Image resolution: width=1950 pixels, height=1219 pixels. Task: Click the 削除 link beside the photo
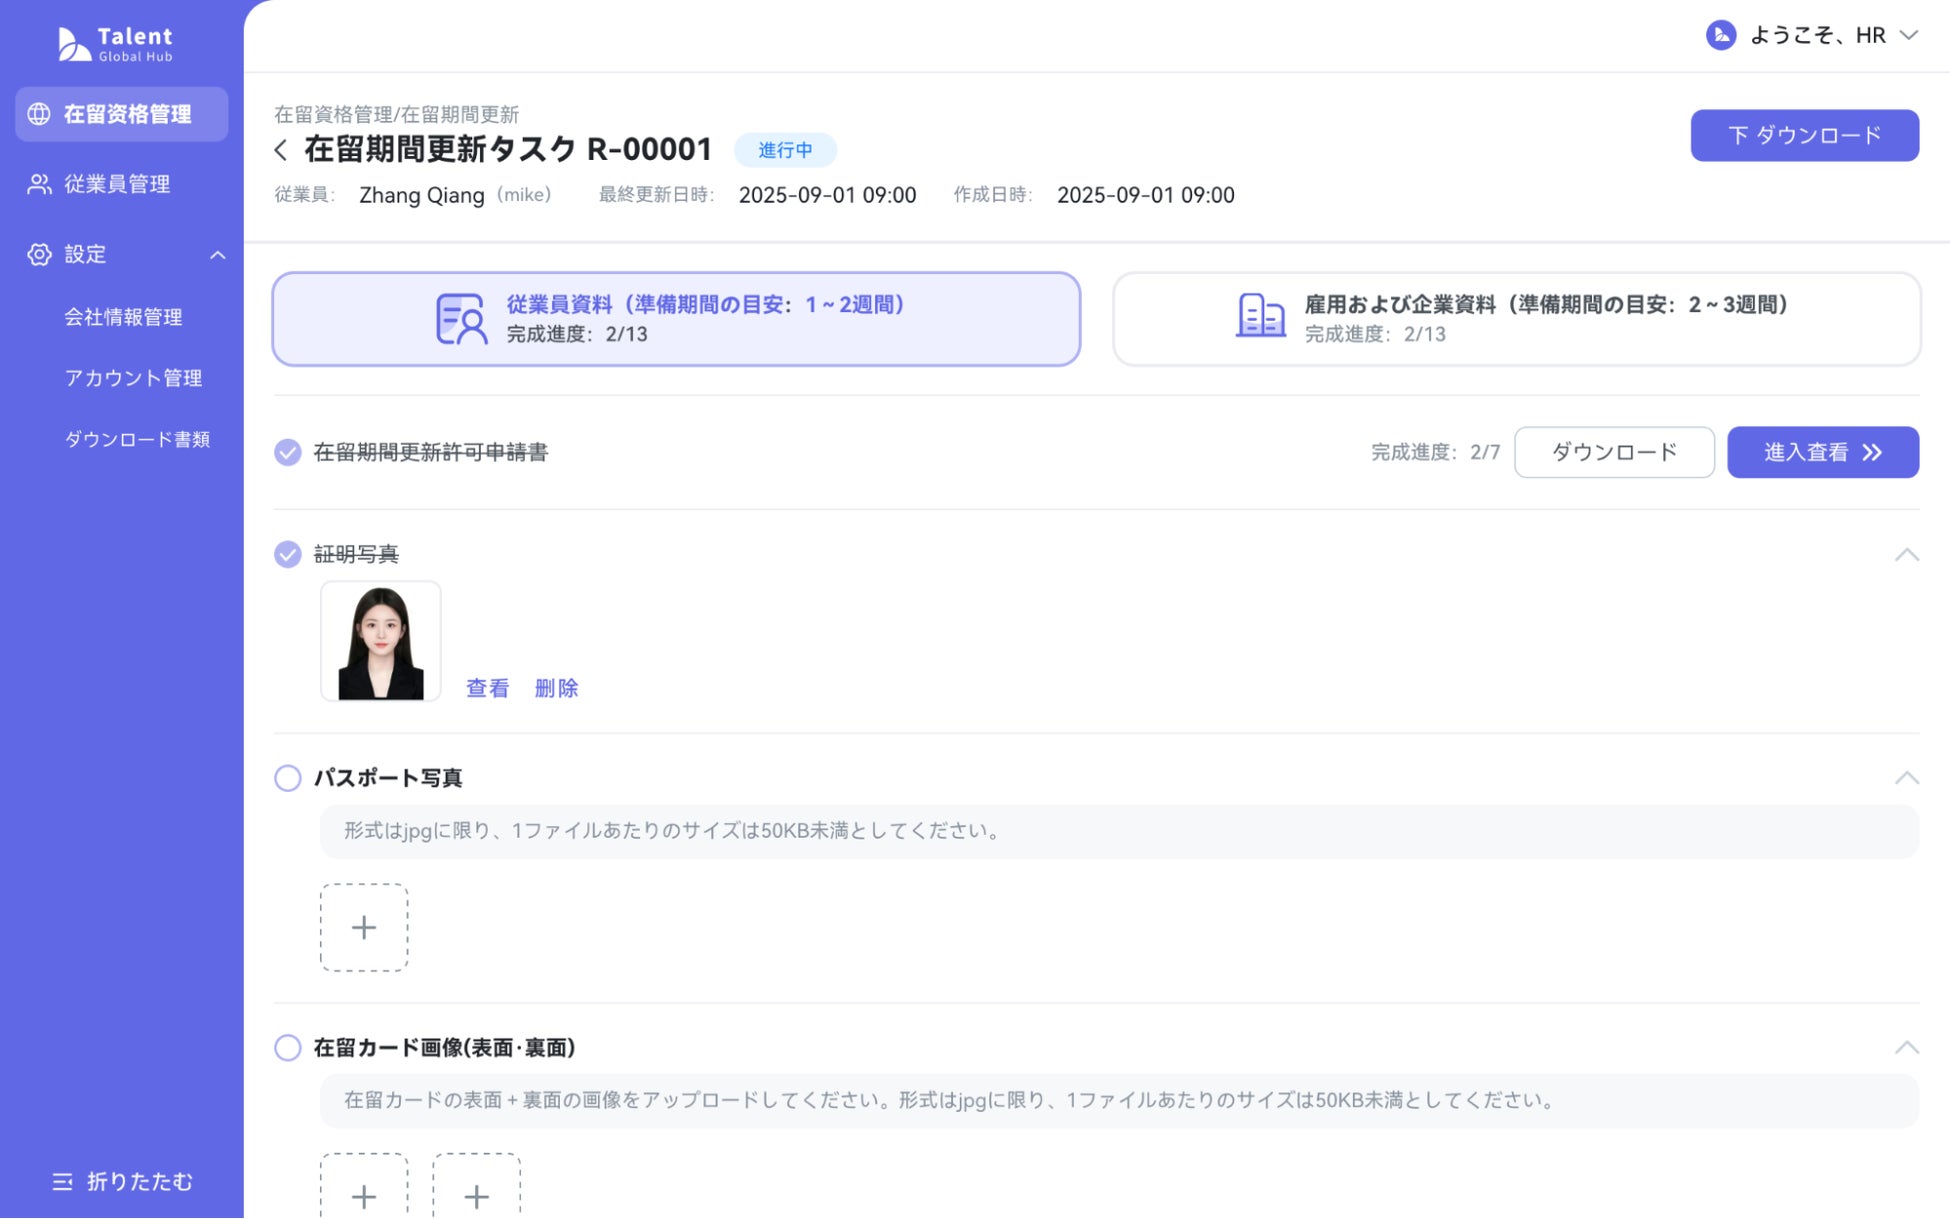(x=556, y=688)
